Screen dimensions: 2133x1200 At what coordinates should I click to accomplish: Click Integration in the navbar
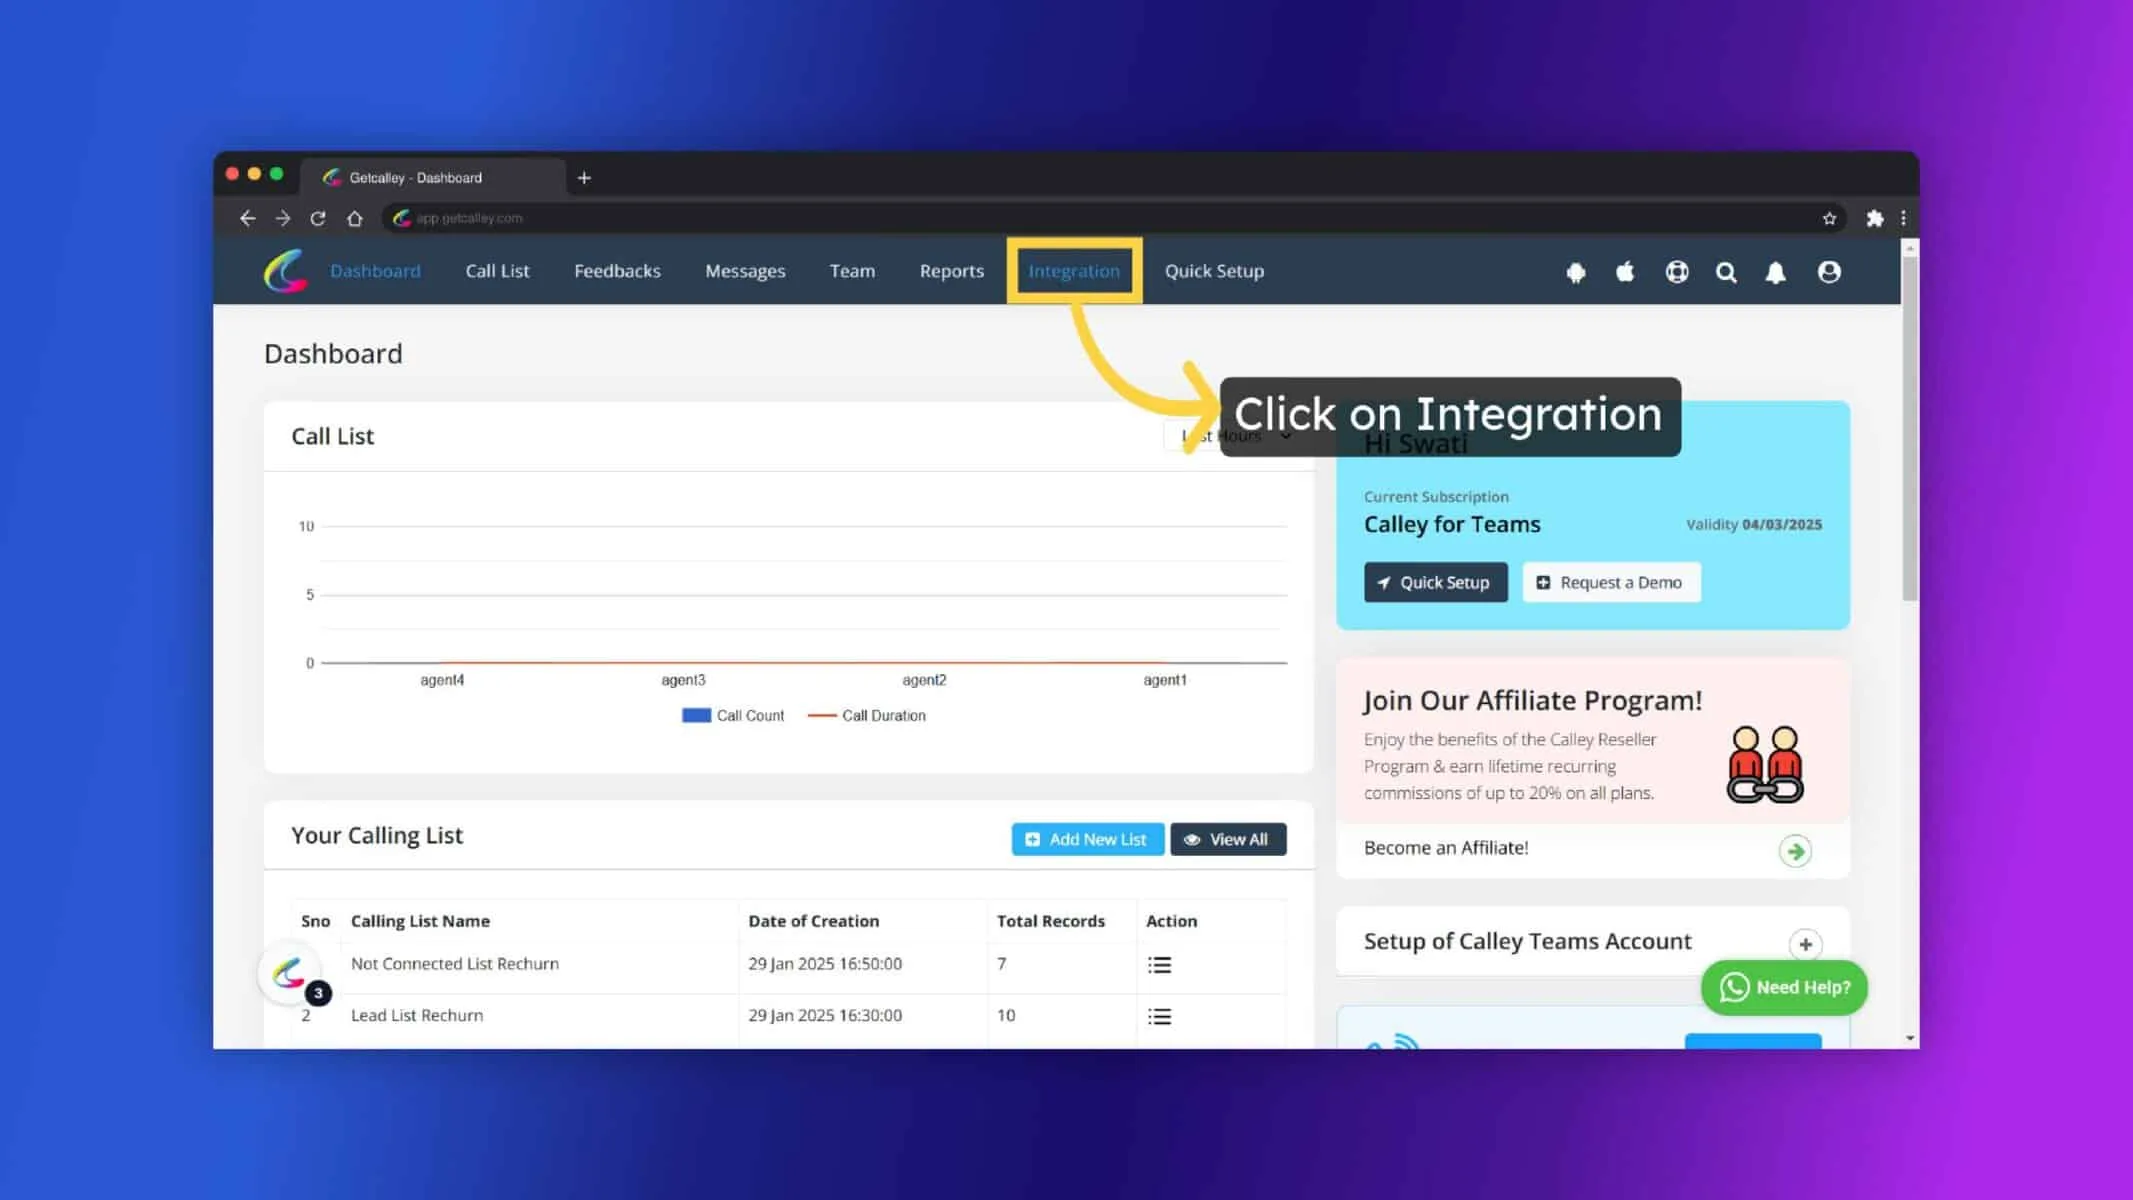[1074, 271]
